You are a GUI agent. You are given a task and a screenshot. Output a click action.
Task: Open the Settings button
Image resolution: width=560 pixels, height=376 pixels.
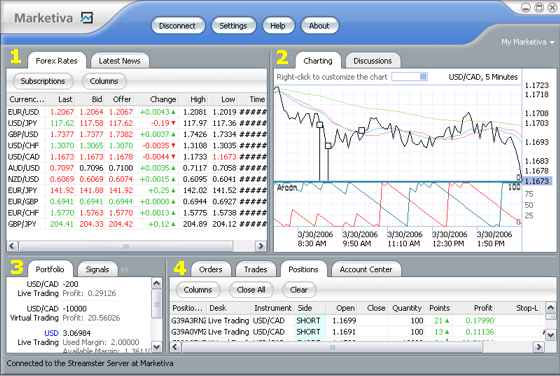[233, 26]
